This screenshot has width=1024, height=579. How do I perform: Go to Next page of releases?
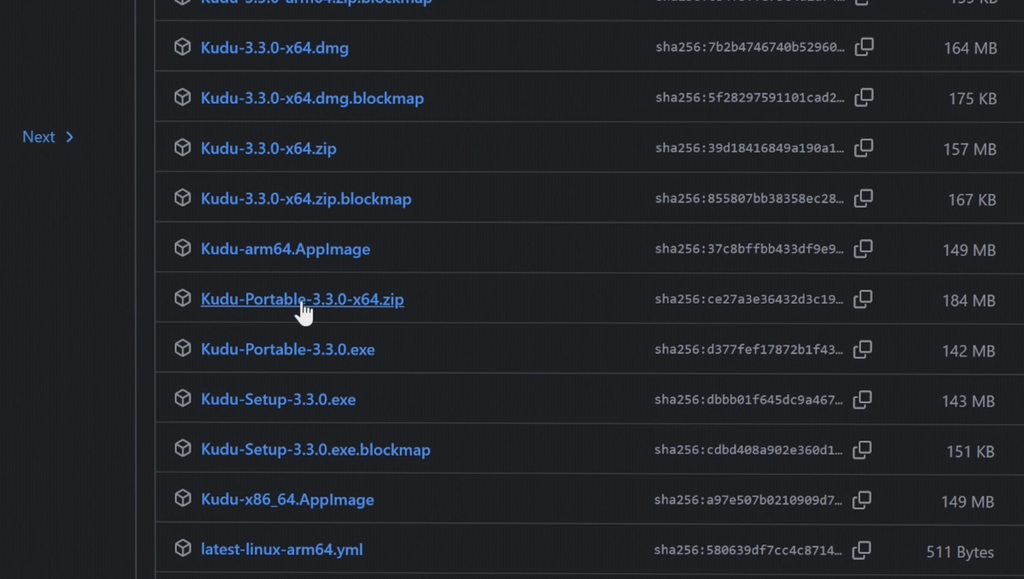(x=48, y=137)
